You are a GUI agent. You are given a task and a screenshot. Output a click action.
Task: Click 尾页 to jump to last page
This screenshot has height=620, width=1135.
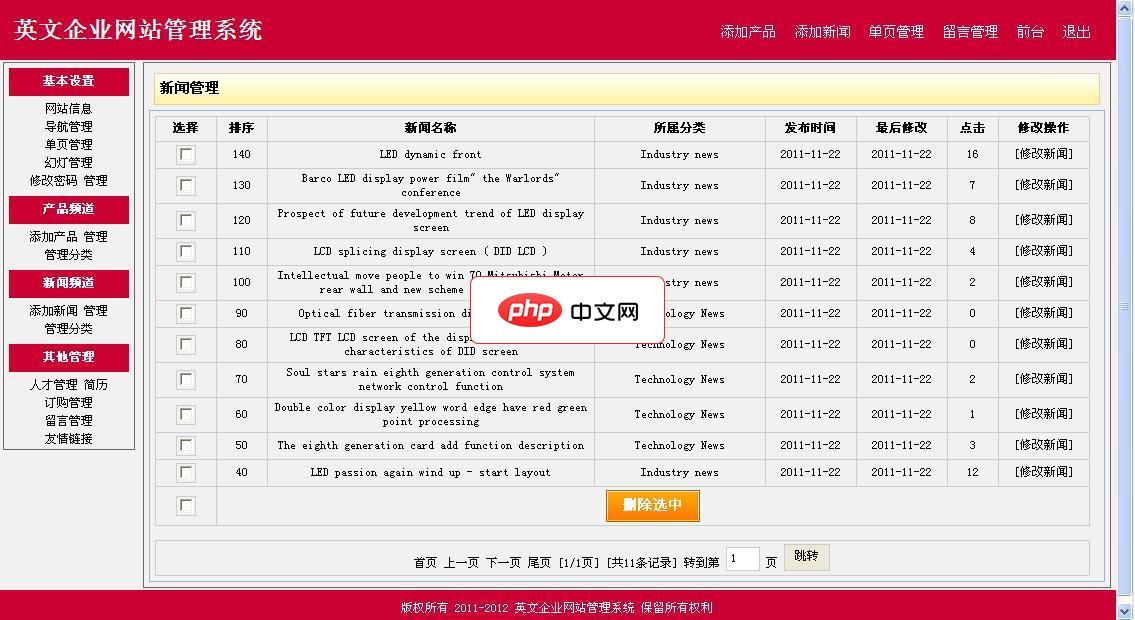[x=539, y=563]
